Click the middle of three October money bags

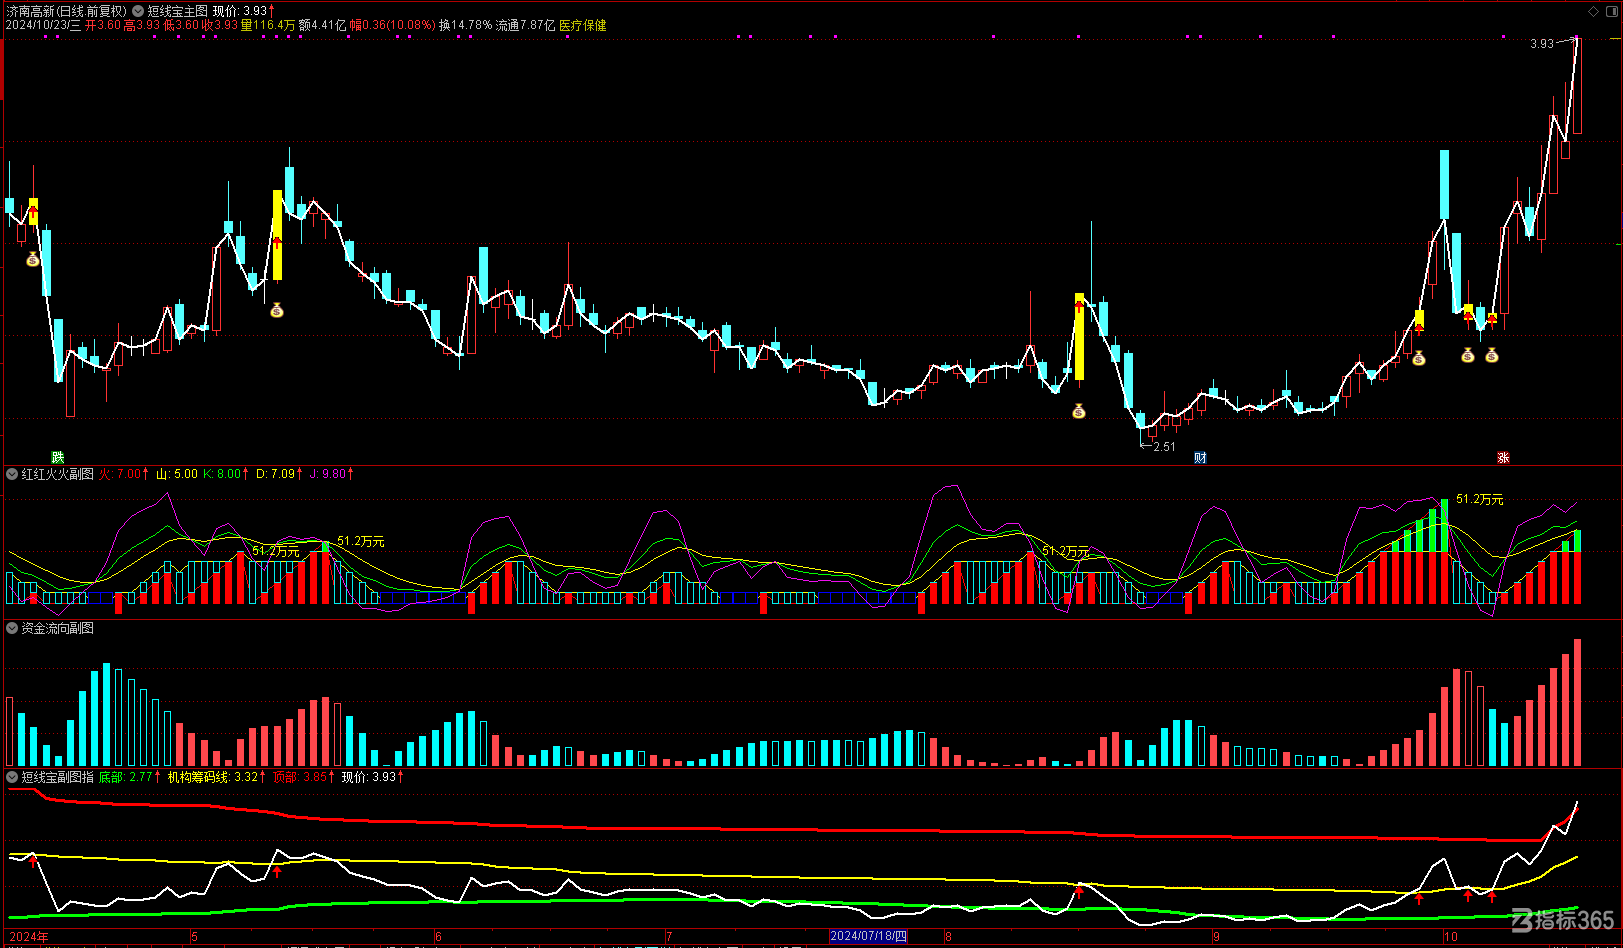1468,355
